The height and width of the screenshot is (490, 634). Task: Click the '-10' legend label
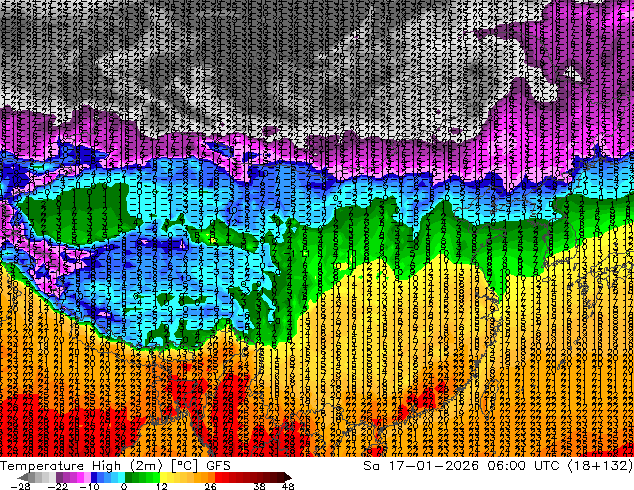click(89, 486)
